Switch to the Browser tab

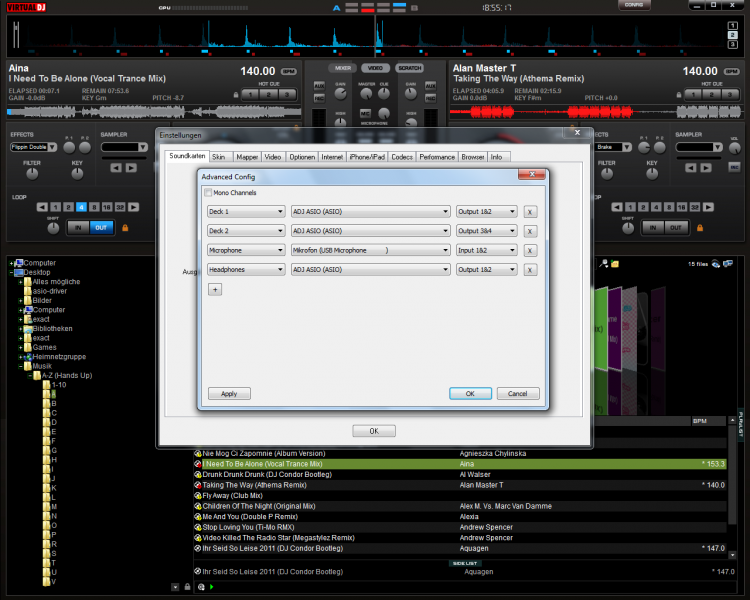[x=473, y=157]
